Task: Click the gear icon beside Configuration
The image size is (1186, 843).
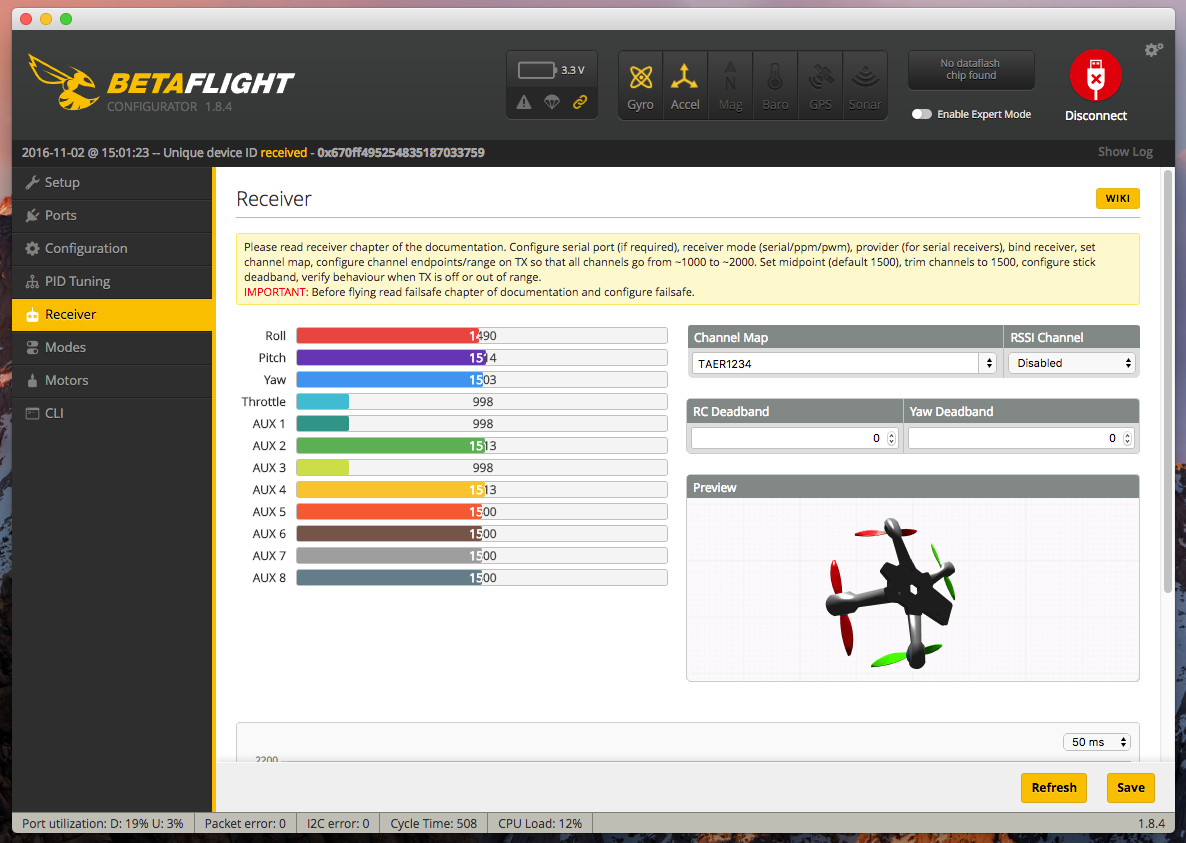Action: pyautogui.click(x=32, y=249)
